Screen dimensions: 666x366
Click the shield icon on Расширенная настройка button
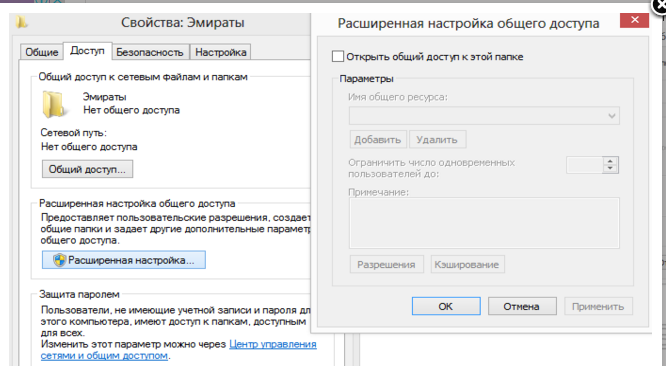click(x=59, y=260)
